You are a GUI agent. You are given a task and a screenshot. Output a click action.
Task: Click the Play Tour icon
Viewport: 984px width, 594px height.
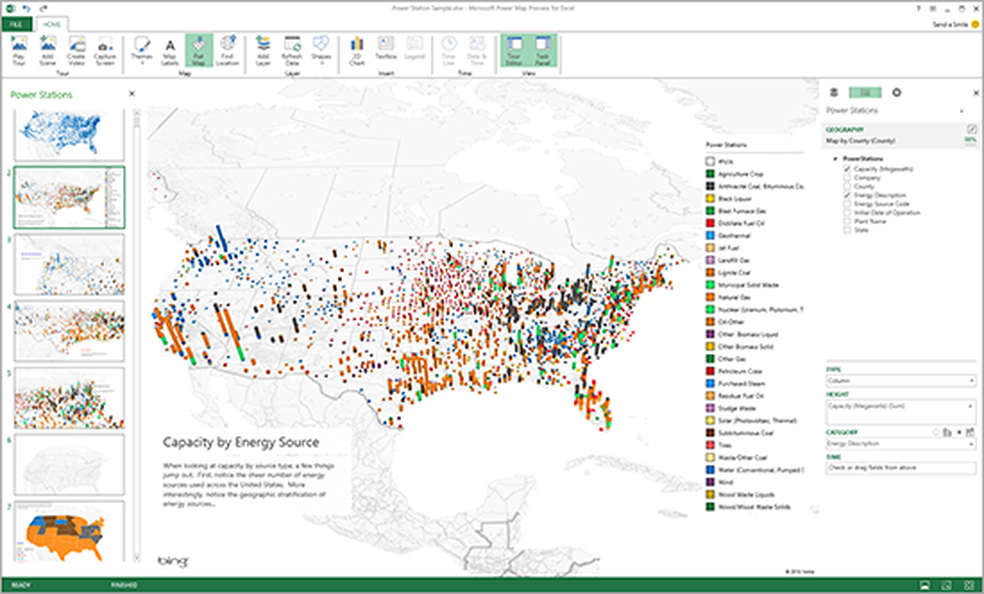coord(18,50)
